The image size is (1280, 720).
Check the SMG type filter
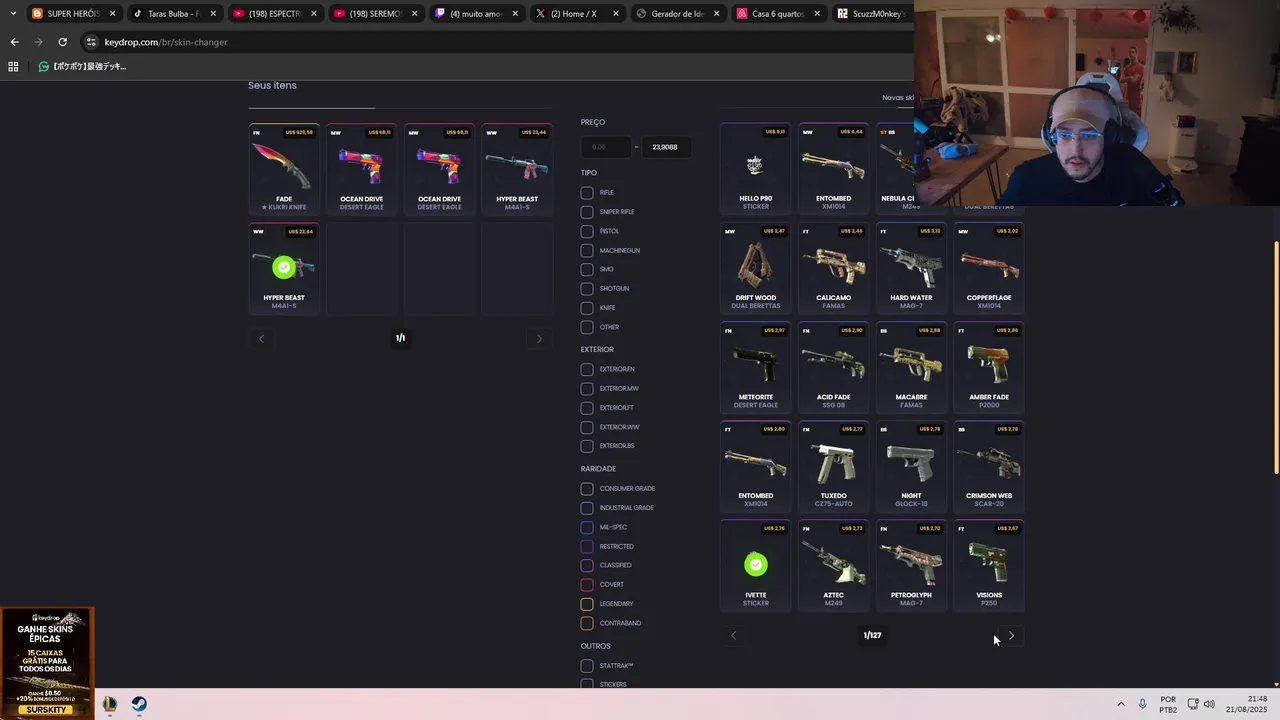click(x=587, y=269)
